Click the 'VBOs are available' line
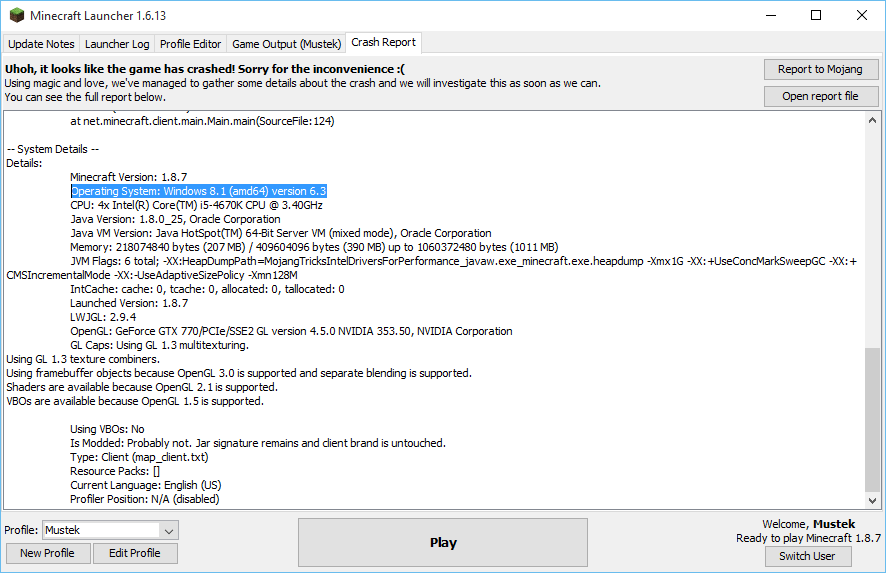 click(135, 402)
